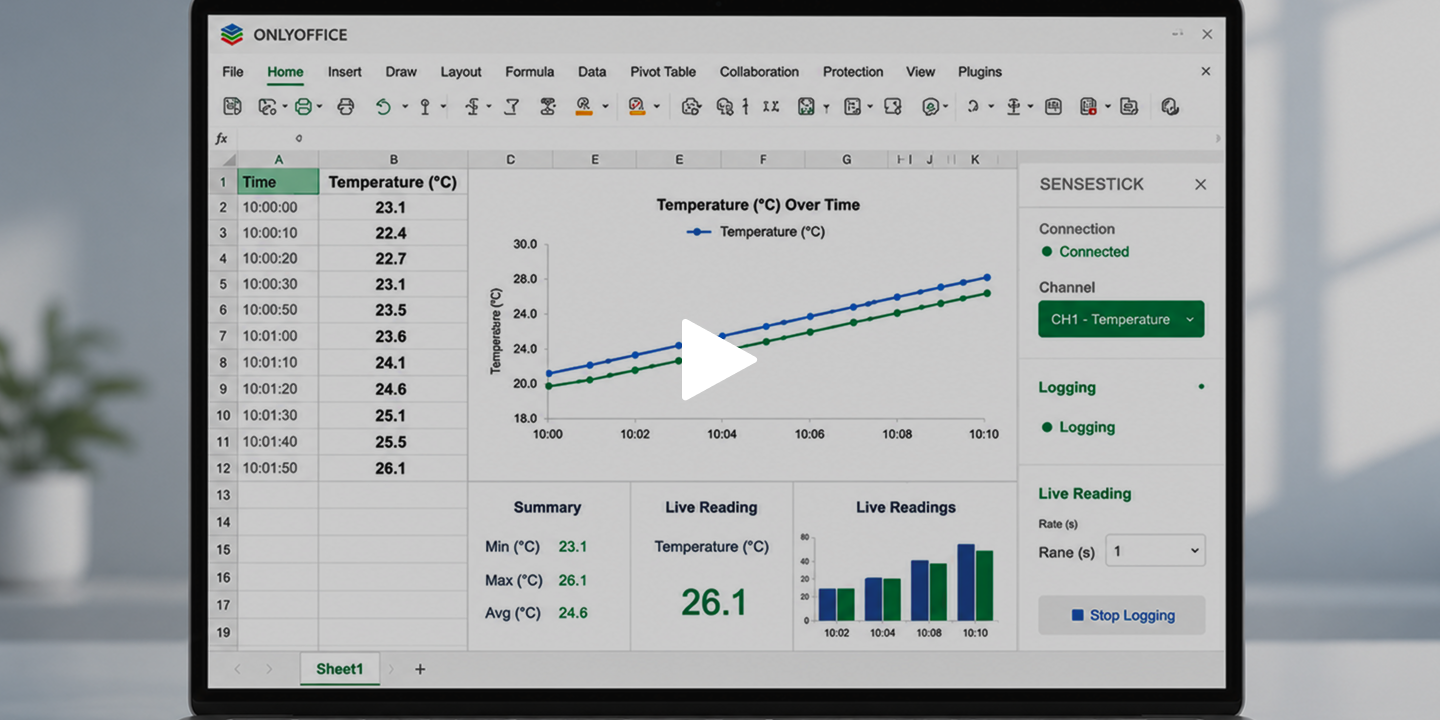The height and width of the screenshot is (720, 1440).
Task: Go to the previous sheet with the left arrow
Action: pyautogui.click(x=237, y=669)
